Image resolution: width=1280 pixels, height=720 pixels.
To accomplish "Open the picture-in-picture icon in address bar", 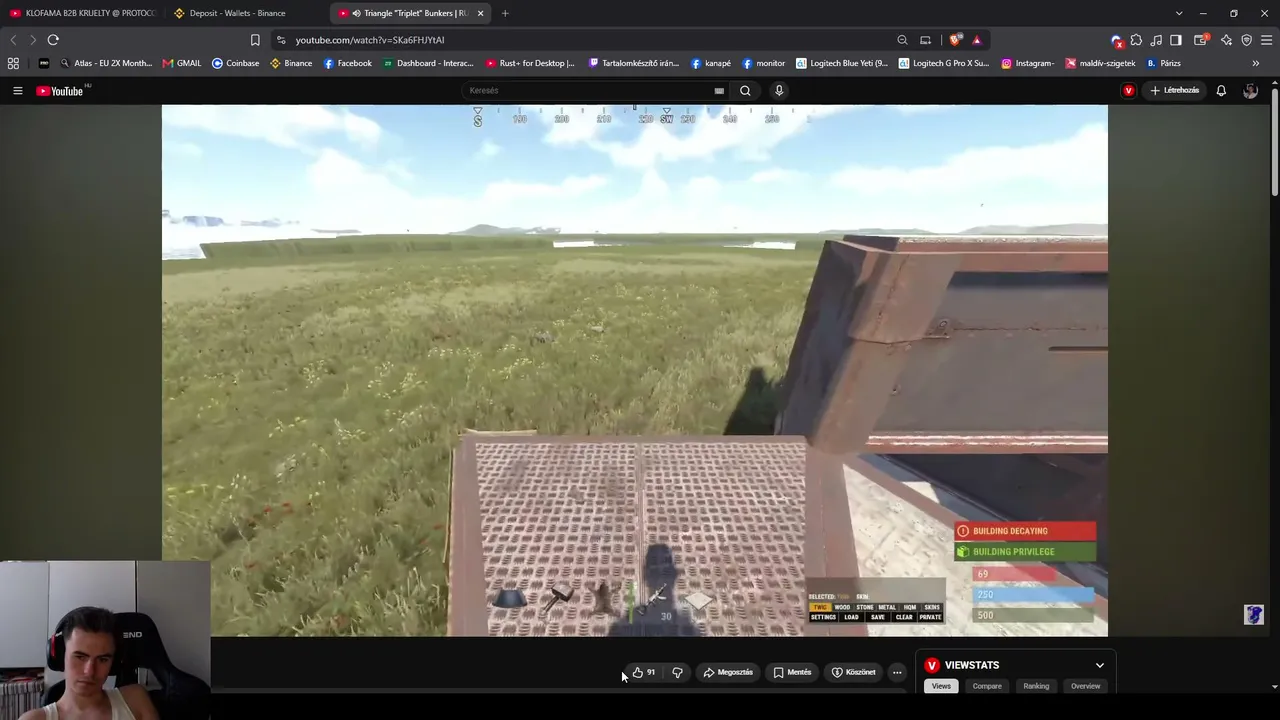I will click(x=925, y=40).
